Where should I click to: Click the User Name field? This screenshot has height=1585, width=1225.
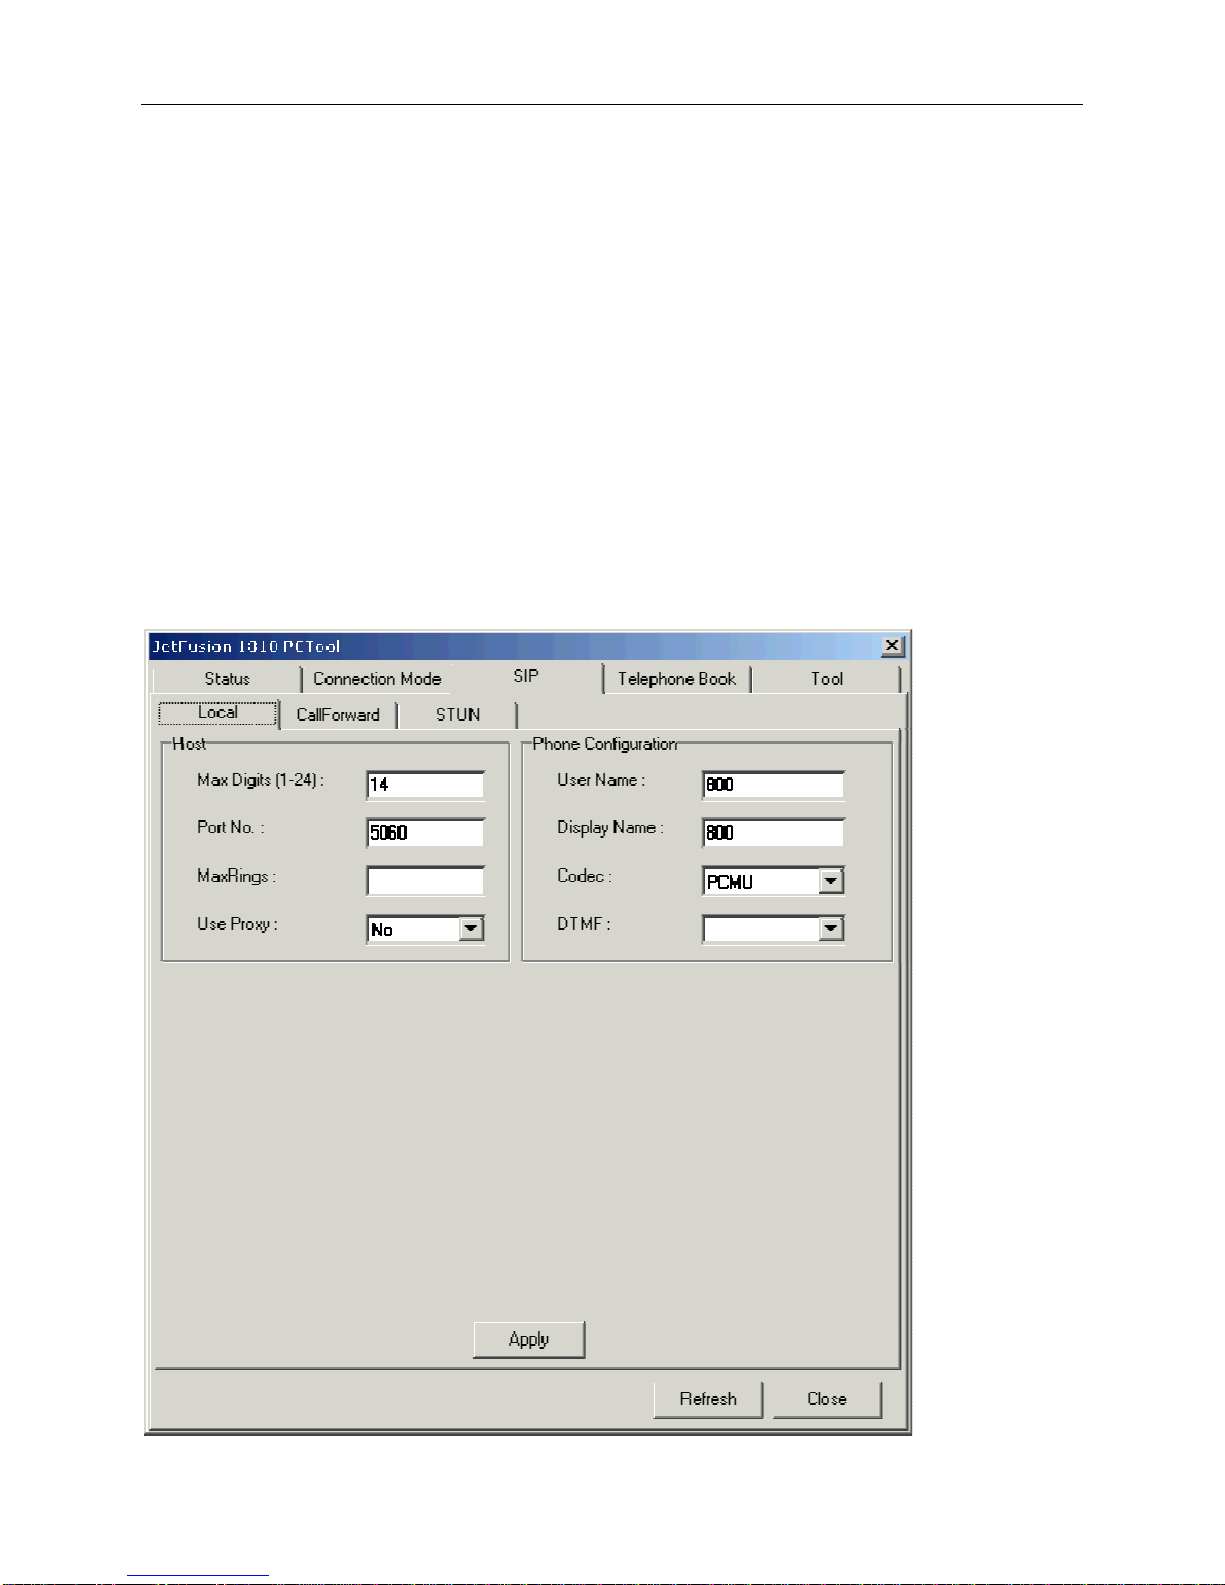773,785
